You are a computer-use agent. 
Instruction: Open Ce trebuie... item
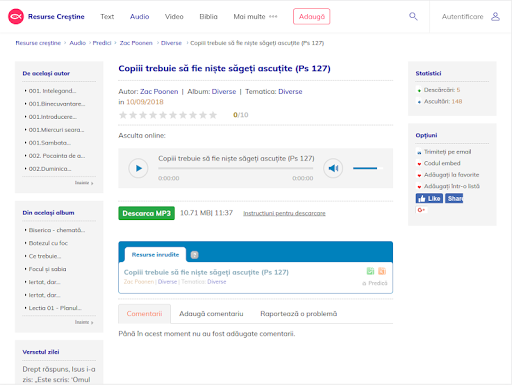45,256
